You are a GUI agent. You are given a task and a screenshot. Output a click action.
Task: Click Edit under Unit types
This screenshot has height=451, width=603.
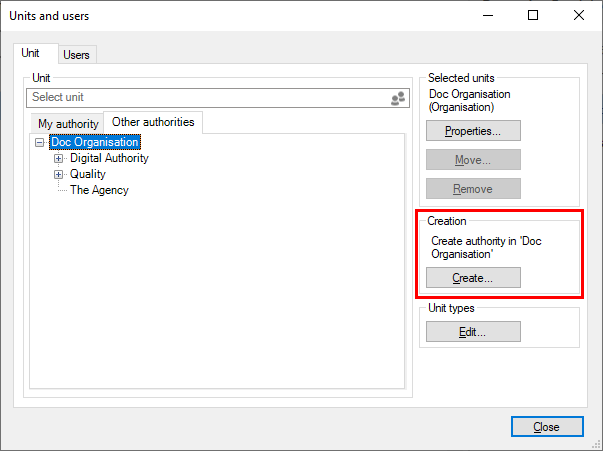pos(473,332)
